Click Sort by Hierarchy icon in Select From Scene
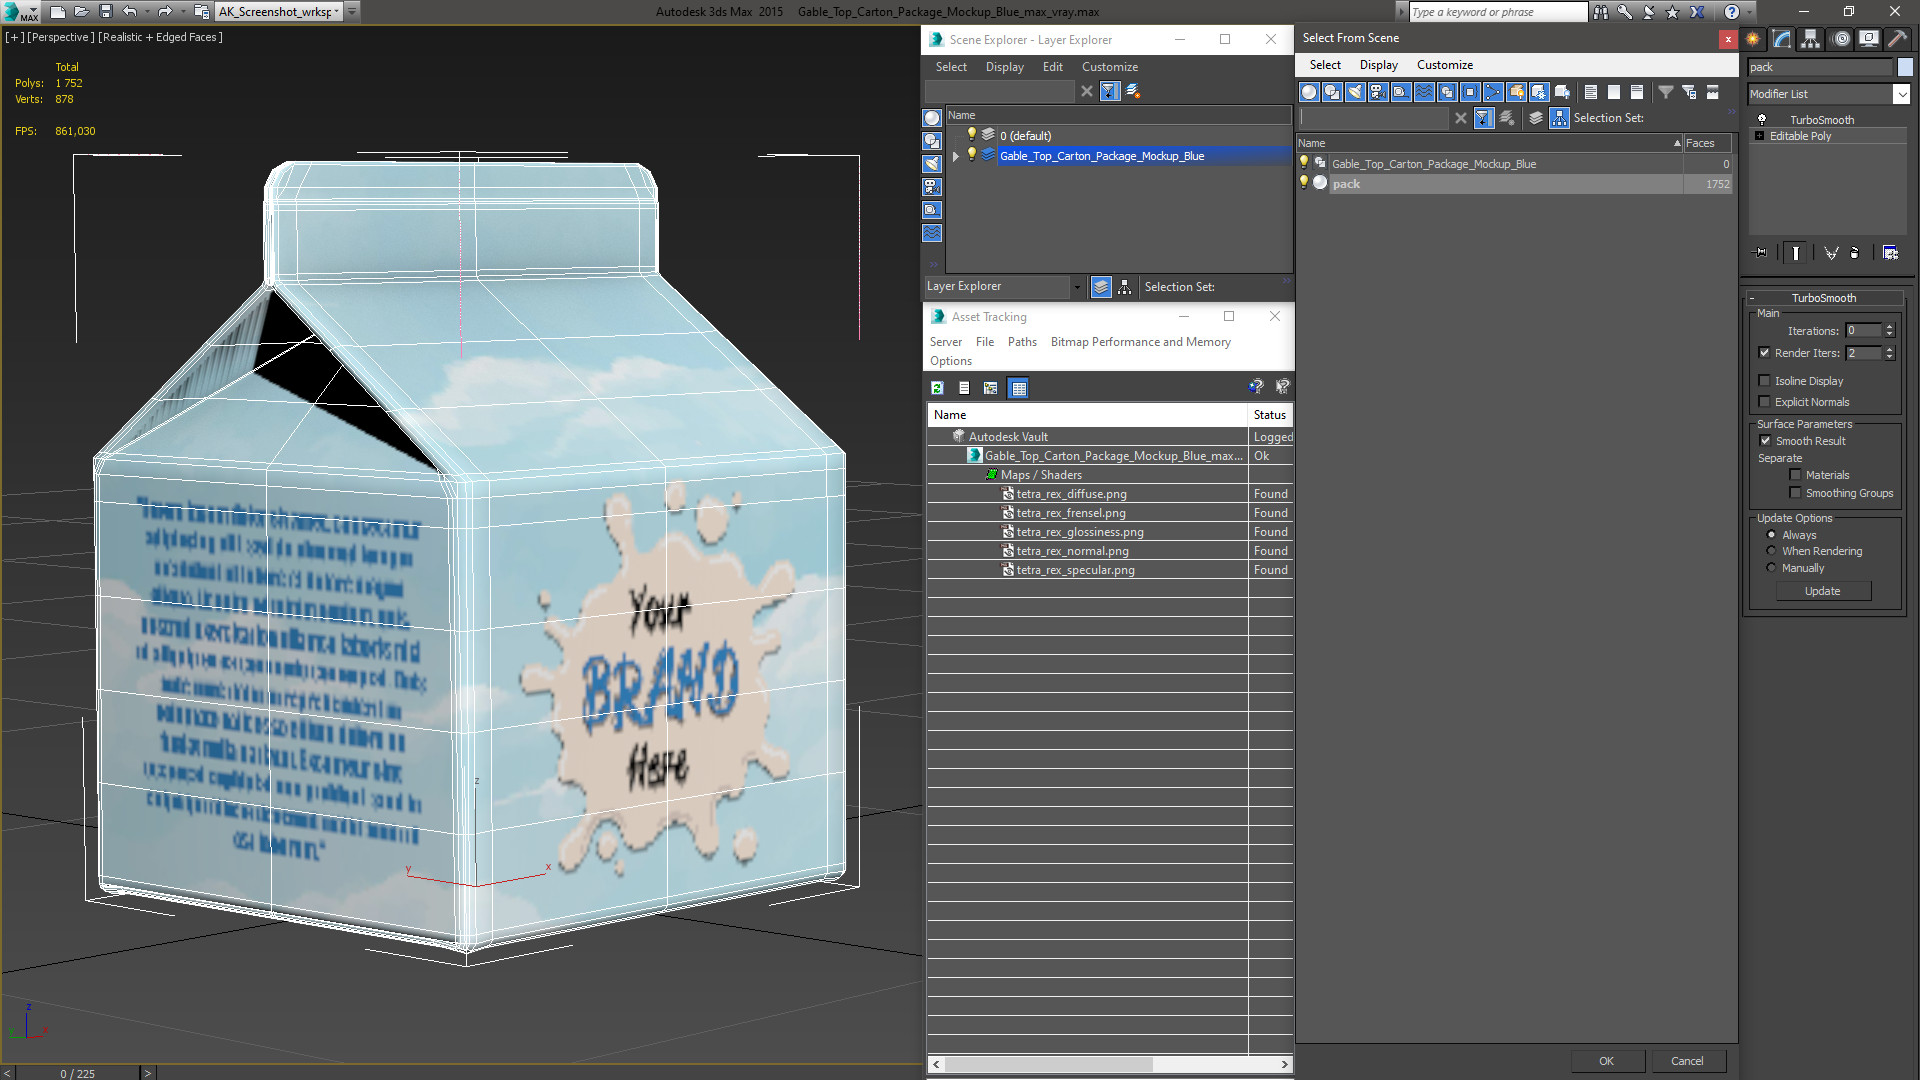The image size is (1920, 1080). click(x=1559, y=118)
